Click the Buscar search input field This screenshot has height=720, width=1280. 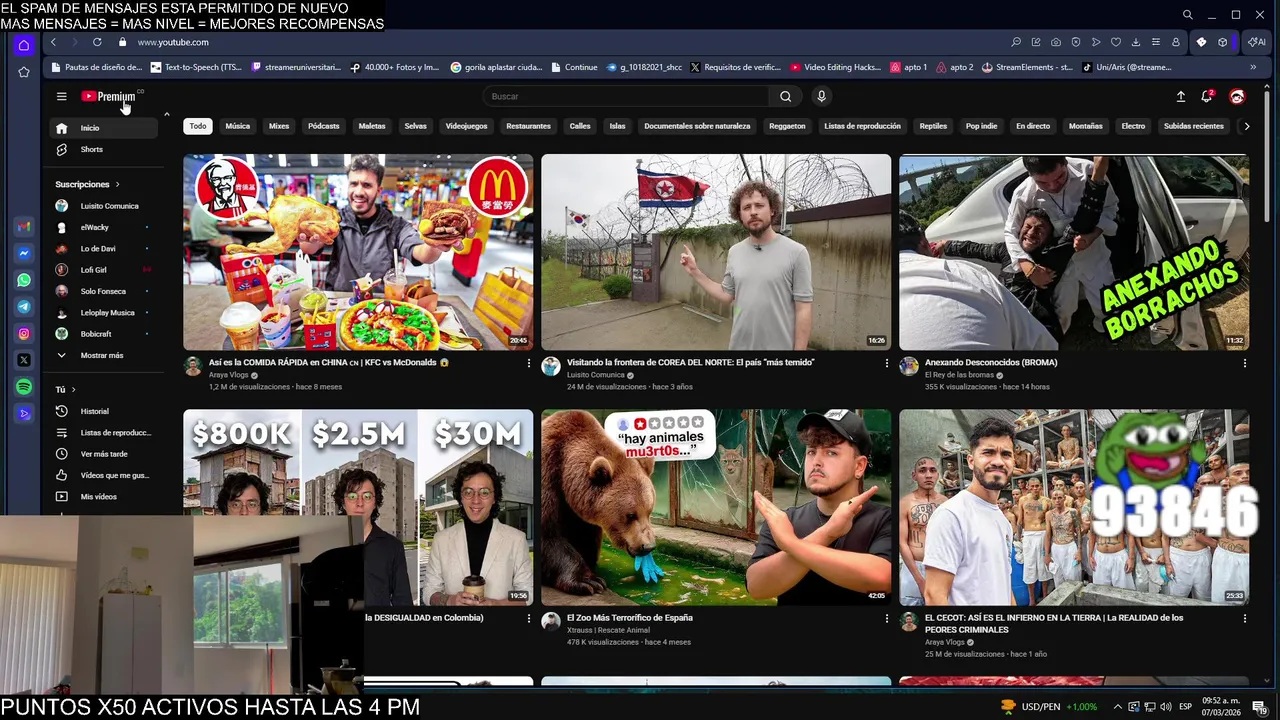pos(626,96)
